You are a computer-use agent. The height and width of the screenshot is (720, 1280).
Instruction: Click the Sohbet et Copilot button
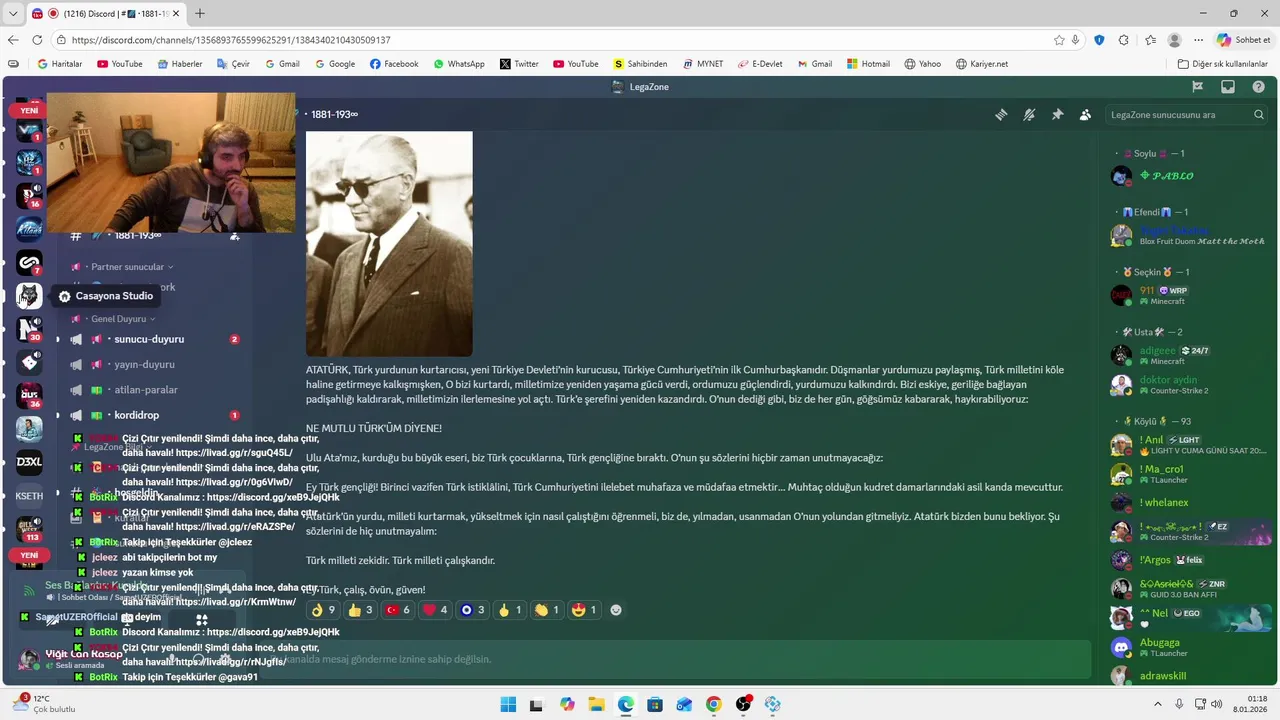[x=1243, y=40]
